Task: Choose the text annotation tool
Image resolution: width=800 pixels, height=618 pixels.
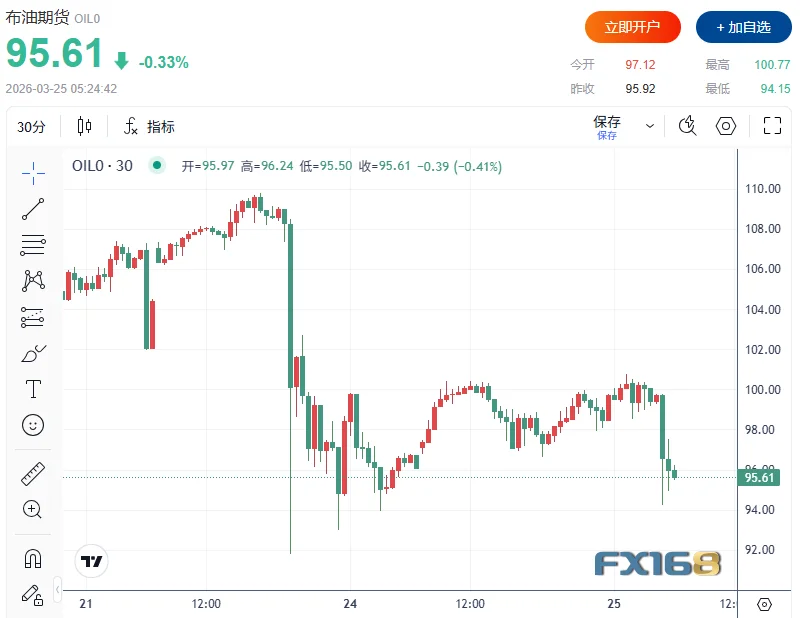Action: click(x=33, y=389)
